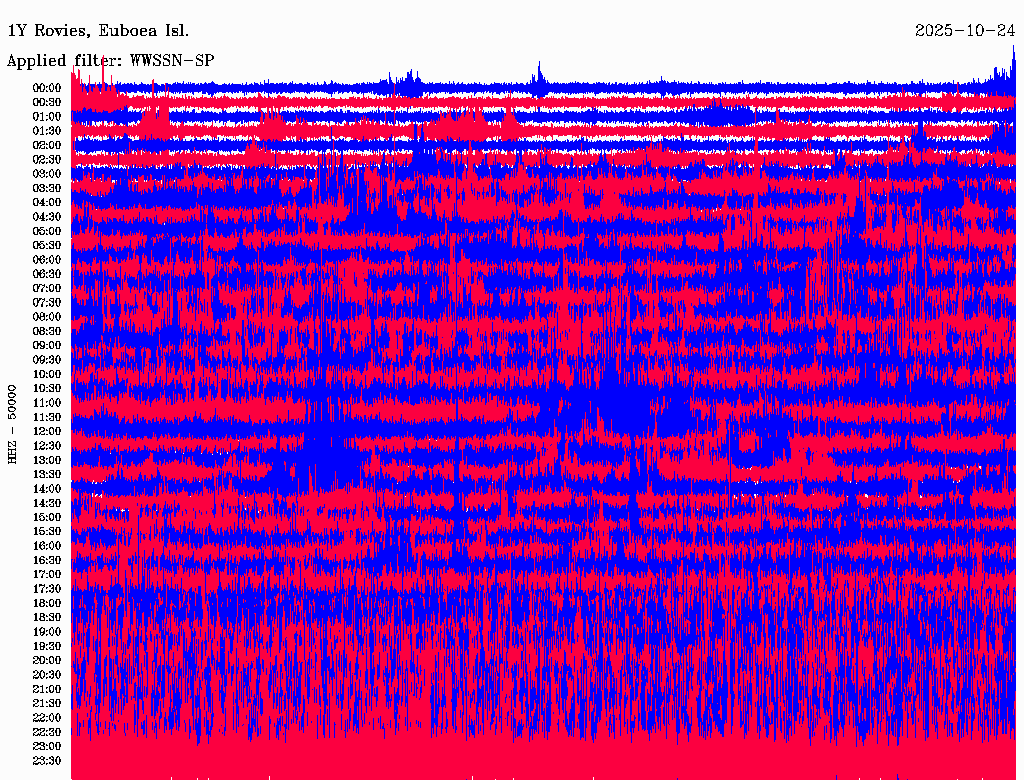Select the 03:00 time row label

[47, 174]
